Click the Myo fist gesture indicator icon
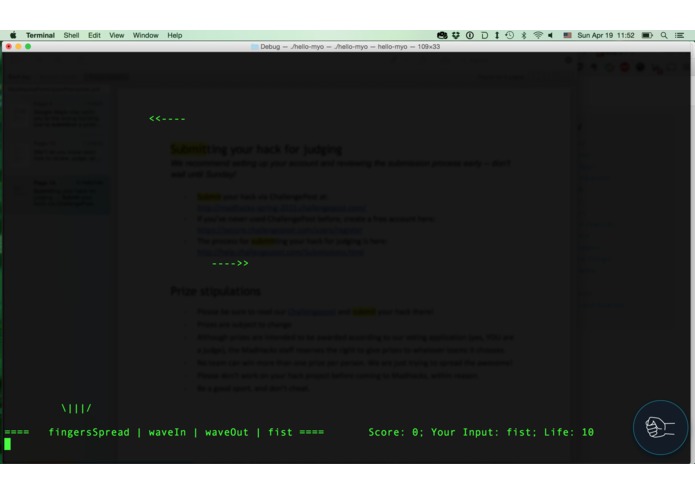This screenshot has height=494, width=695. (660, 428)
